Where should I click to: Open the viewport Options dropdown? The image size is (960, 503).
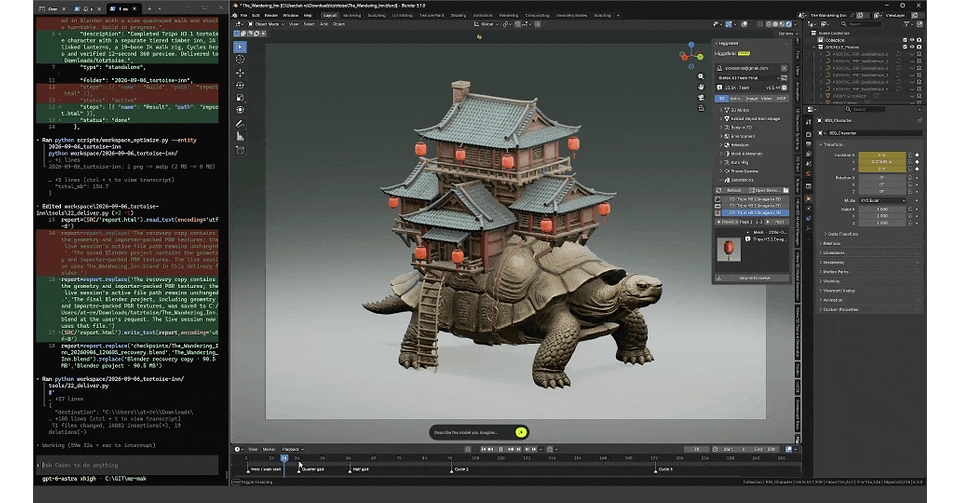pos(786,34)
